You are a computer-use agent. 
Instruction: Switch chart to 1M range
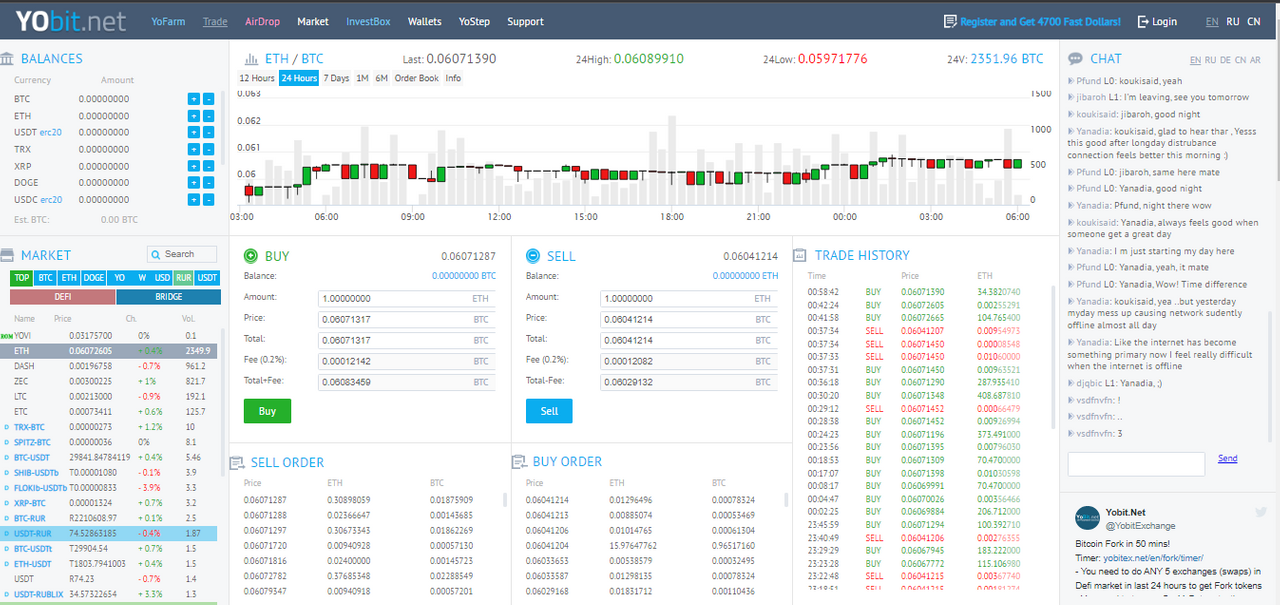pyautogui.click(x=362, y=78)
